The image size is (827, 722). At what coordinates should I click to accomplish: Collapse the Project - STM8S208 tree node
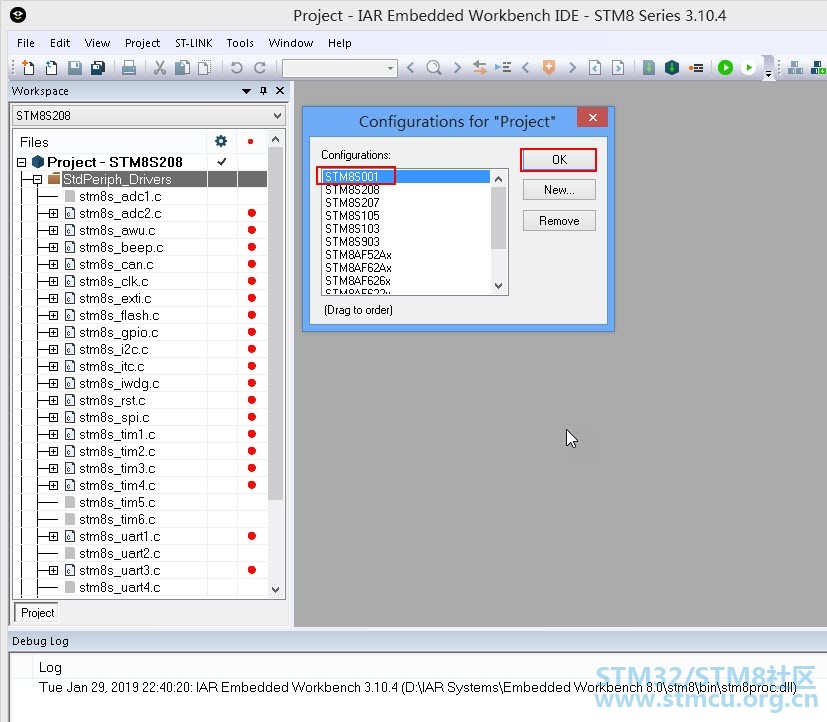click(x=22, y=162)
